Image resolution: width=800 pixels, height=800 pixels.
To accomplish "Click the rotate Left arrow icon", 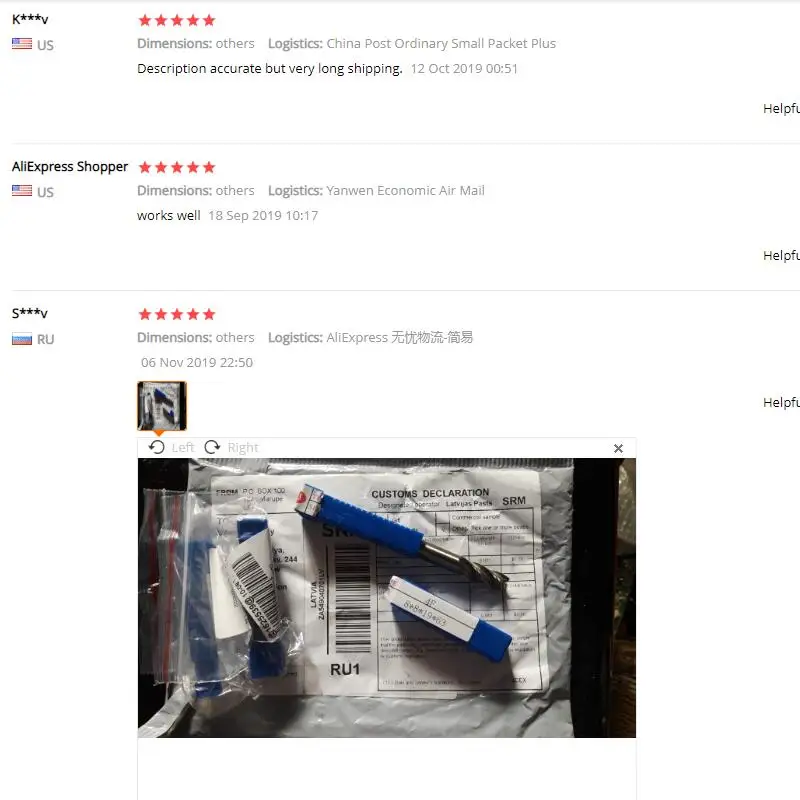I will pos(157,447).
